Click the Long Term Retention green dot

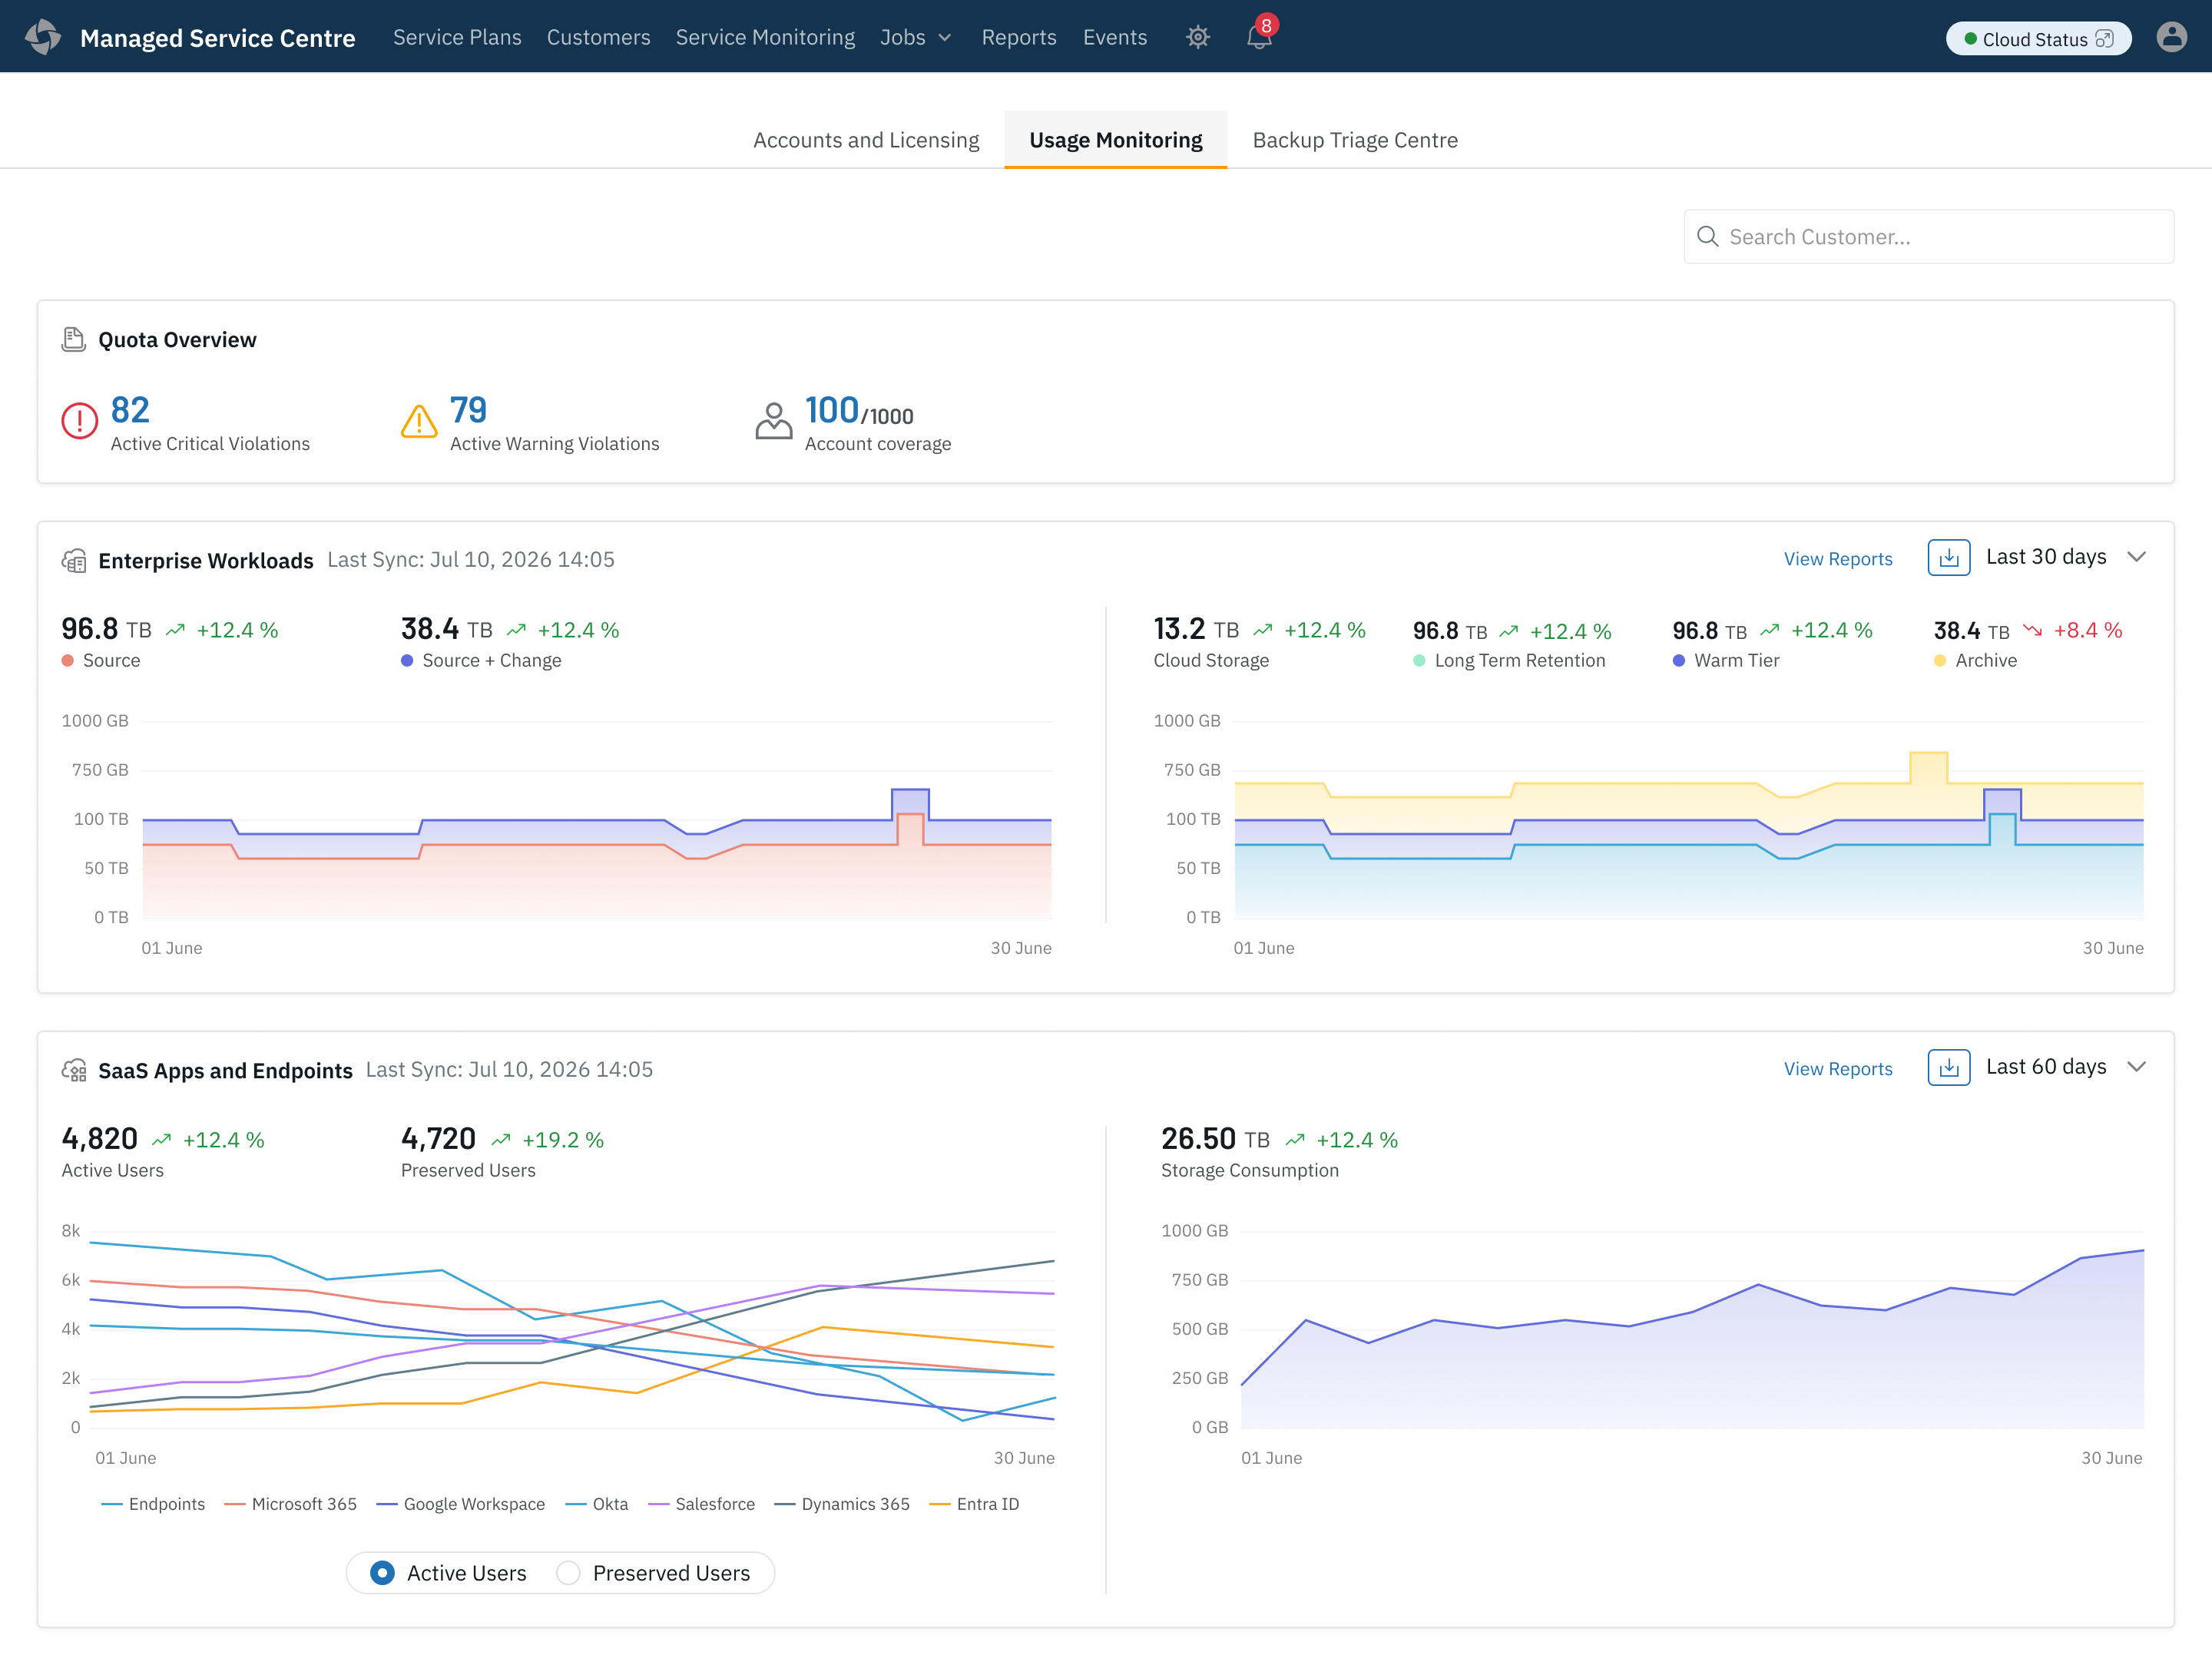pyautogui.click(x=1419, y=661)
